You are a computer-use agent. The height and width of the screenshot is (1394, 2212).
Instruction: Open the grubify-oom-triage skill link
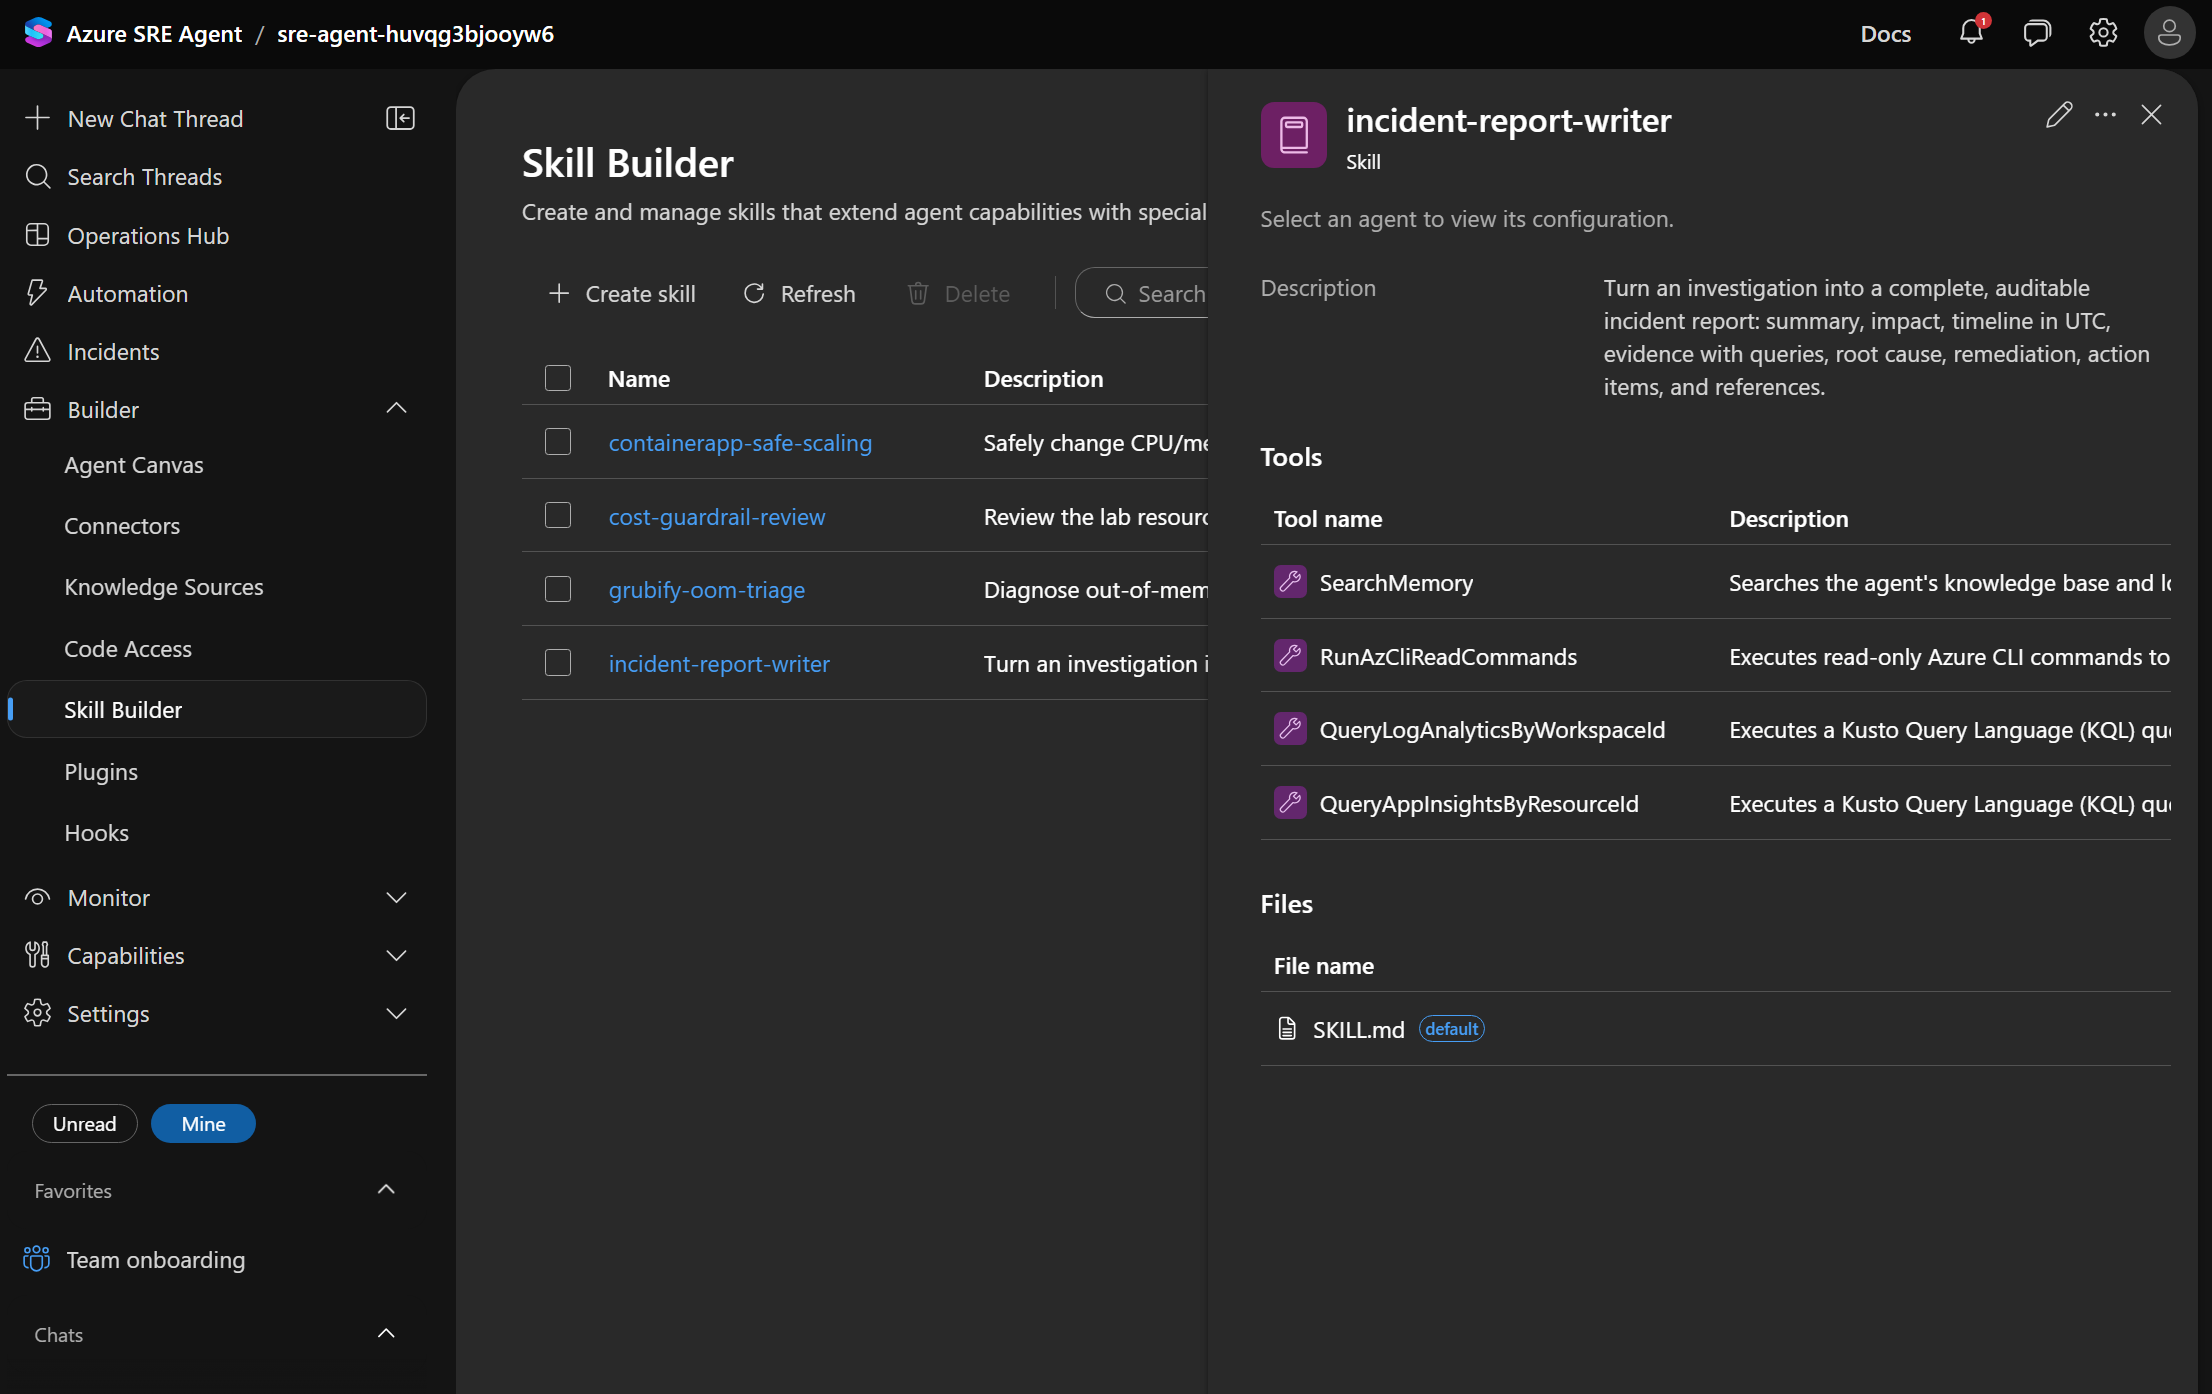[x=707, y=589]
